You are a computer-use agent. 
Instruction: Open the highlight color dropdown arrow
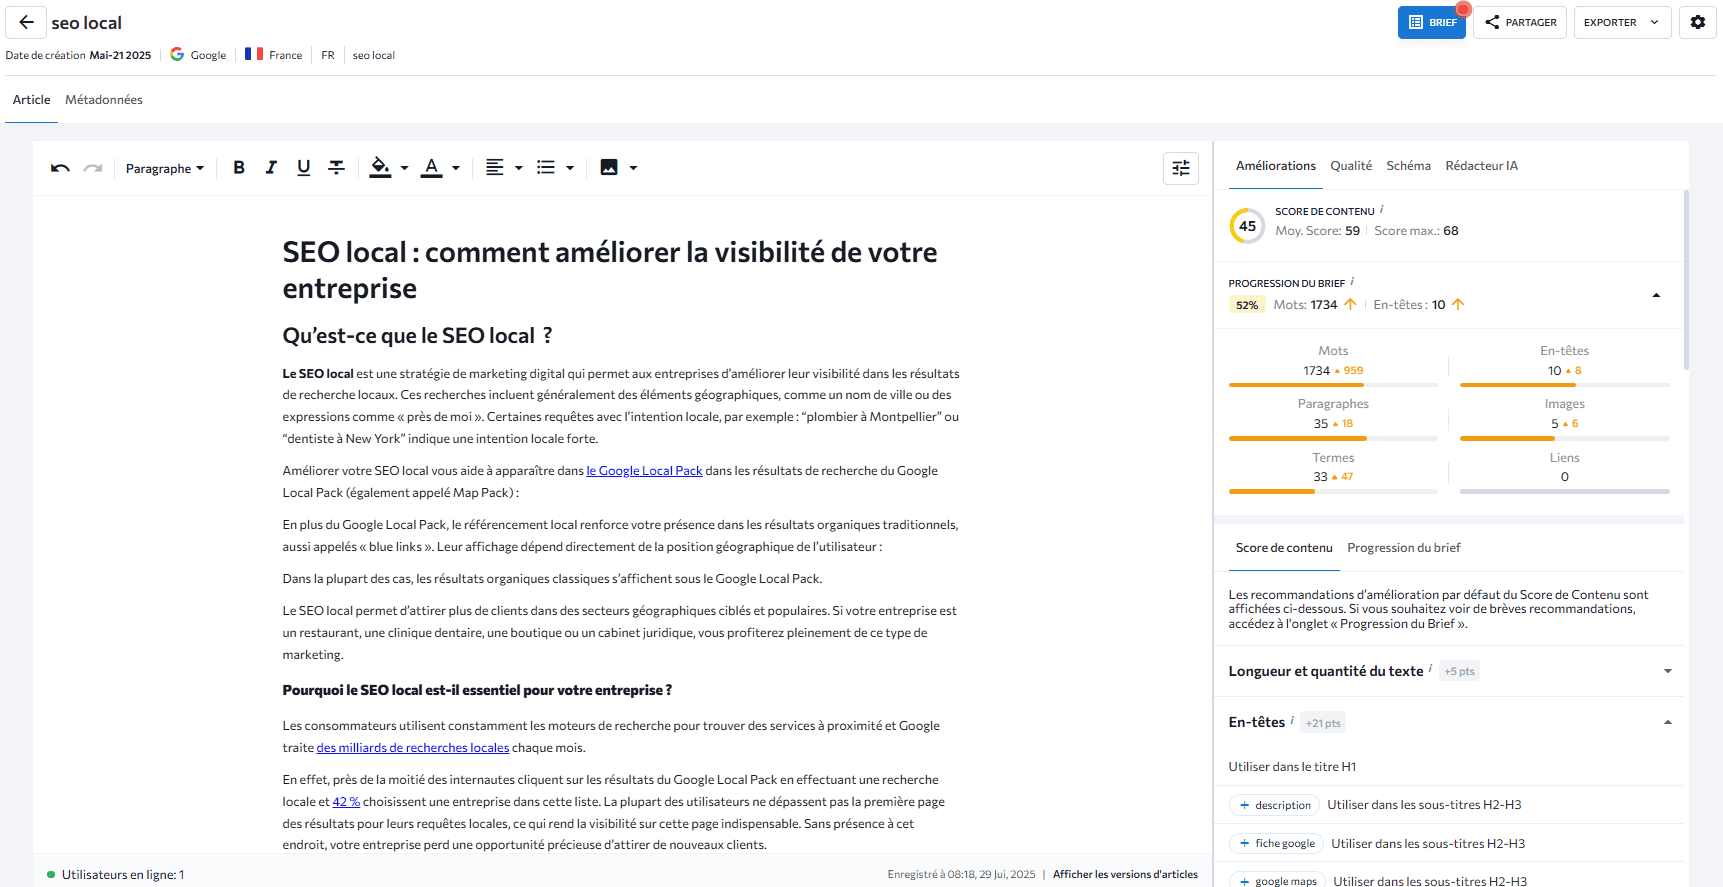pos(404,168)
